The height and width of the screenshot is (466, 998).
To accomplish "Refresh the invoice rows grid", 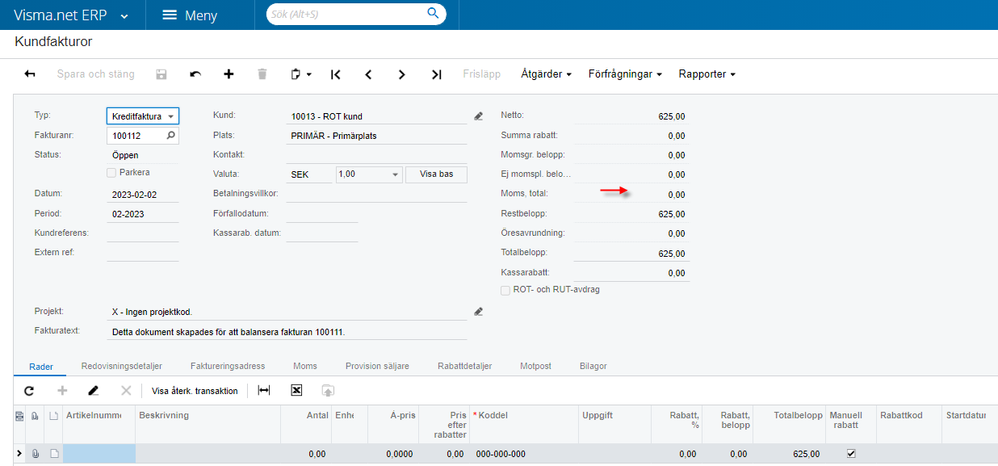I will pyautogui.click(x=29, y=391).
